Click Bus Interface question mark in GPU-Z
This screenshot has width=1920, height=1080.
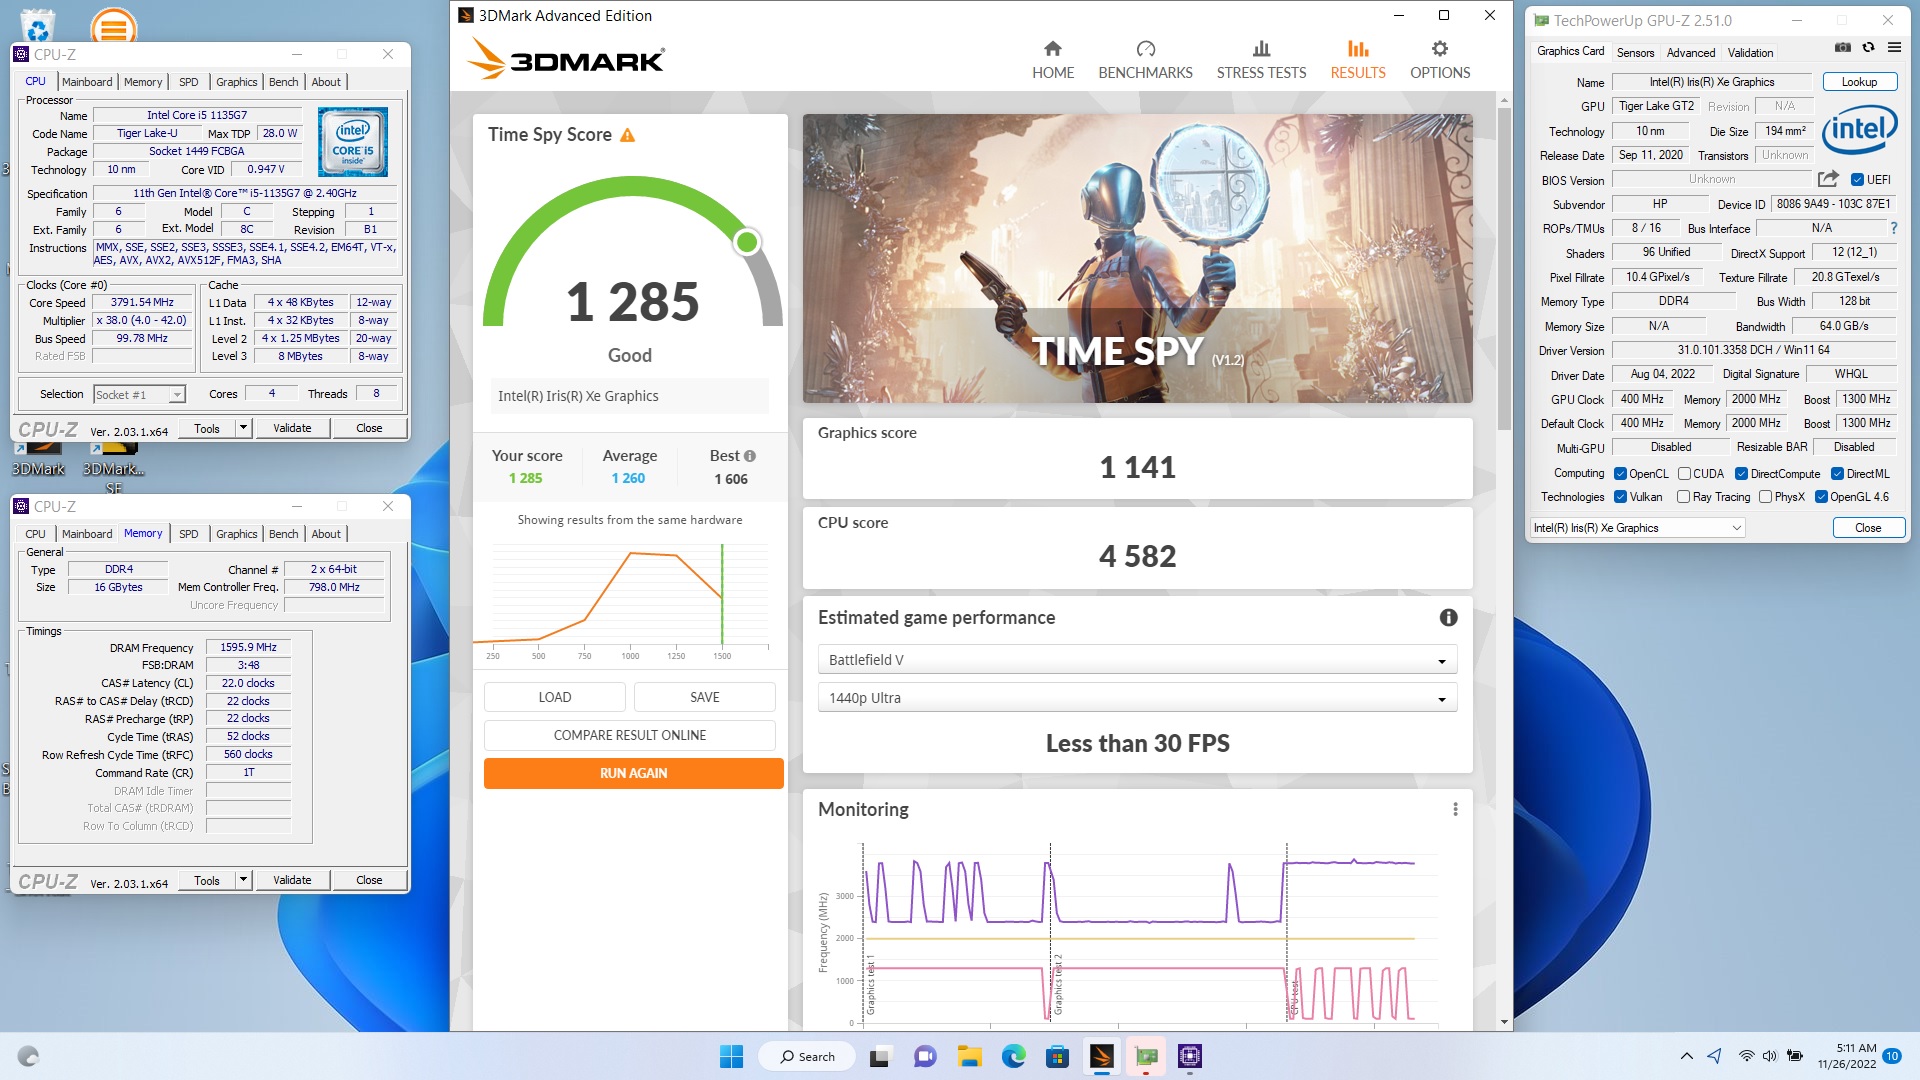[1893, 228]
